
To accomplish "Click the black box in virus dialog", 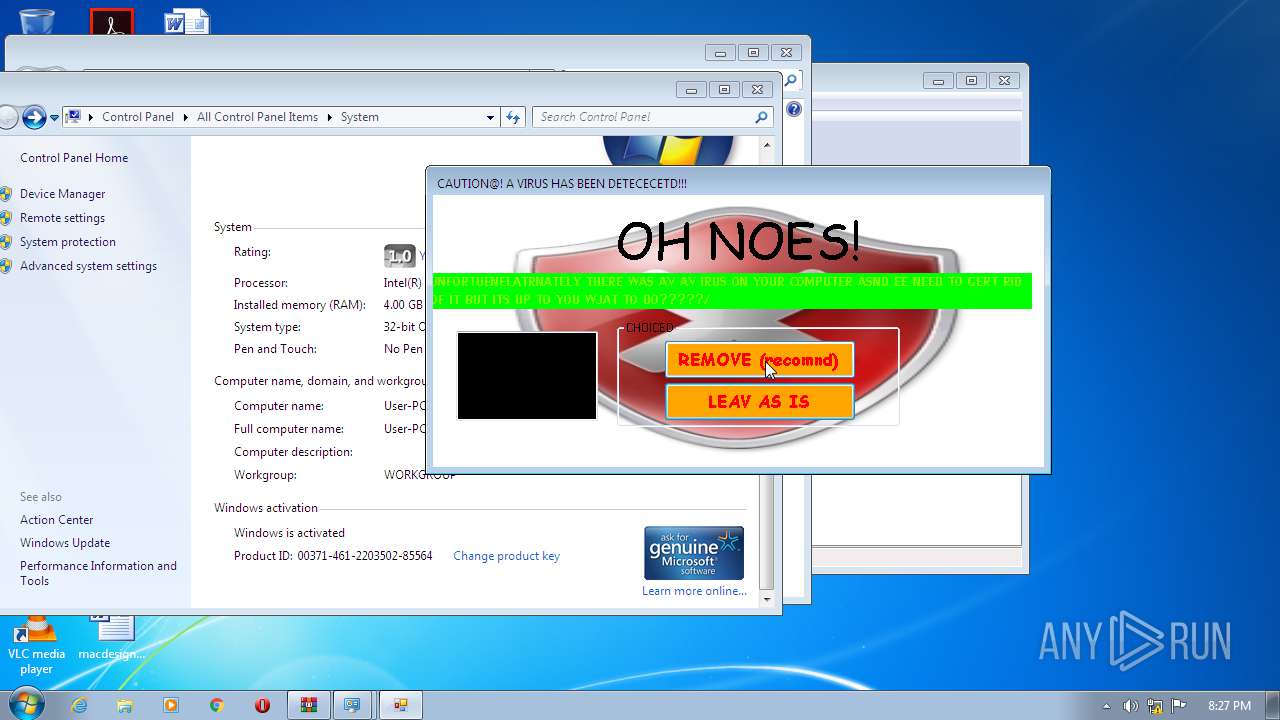I will [527, 376].
